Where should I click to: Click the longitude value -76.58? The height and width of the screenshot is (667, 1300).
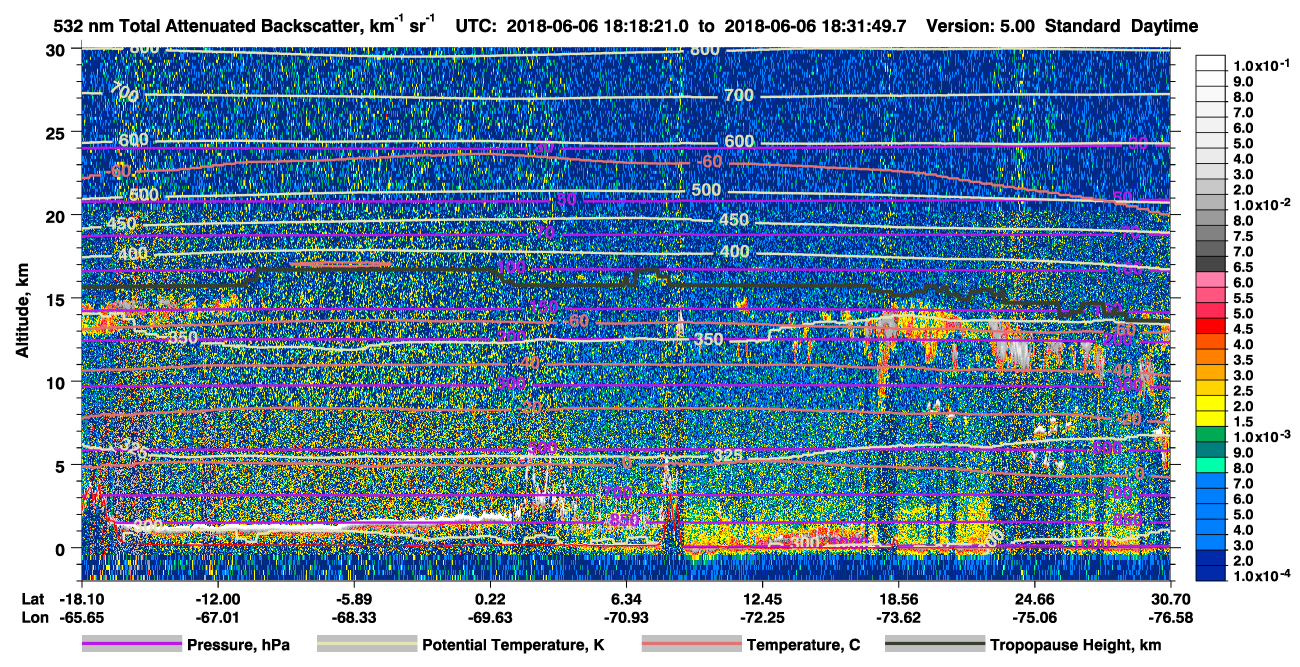tap(1170, 617)
